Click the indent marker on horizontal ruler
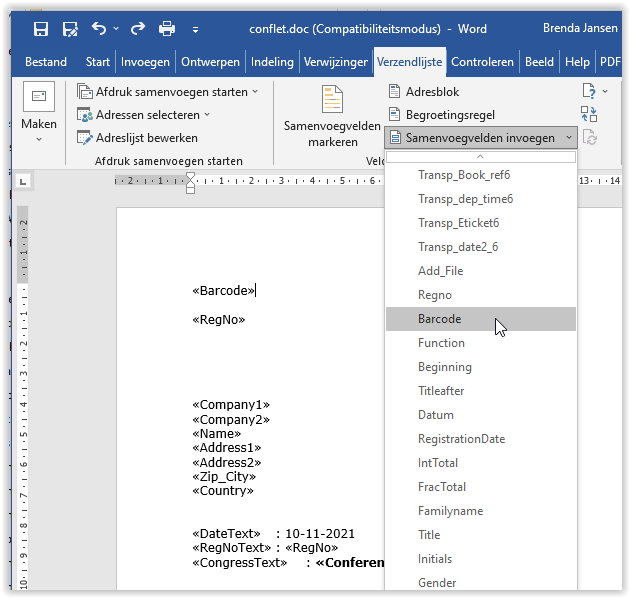The image size is (630, 598). point(190,183)
